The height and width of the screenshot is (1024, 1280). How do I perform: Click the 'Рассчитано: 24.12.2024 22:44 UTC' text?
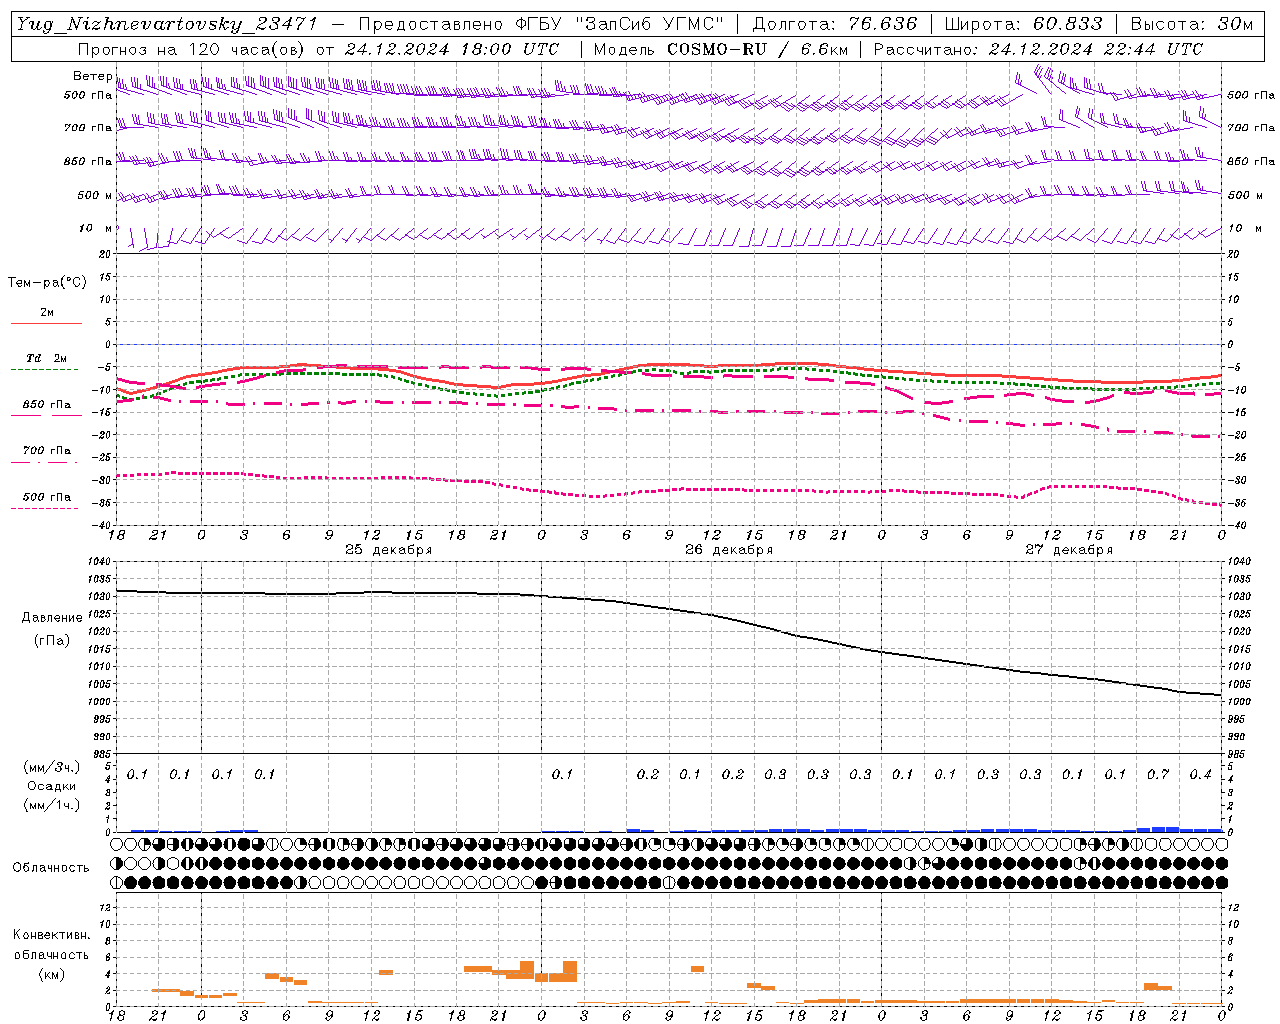coord(1038,49)
